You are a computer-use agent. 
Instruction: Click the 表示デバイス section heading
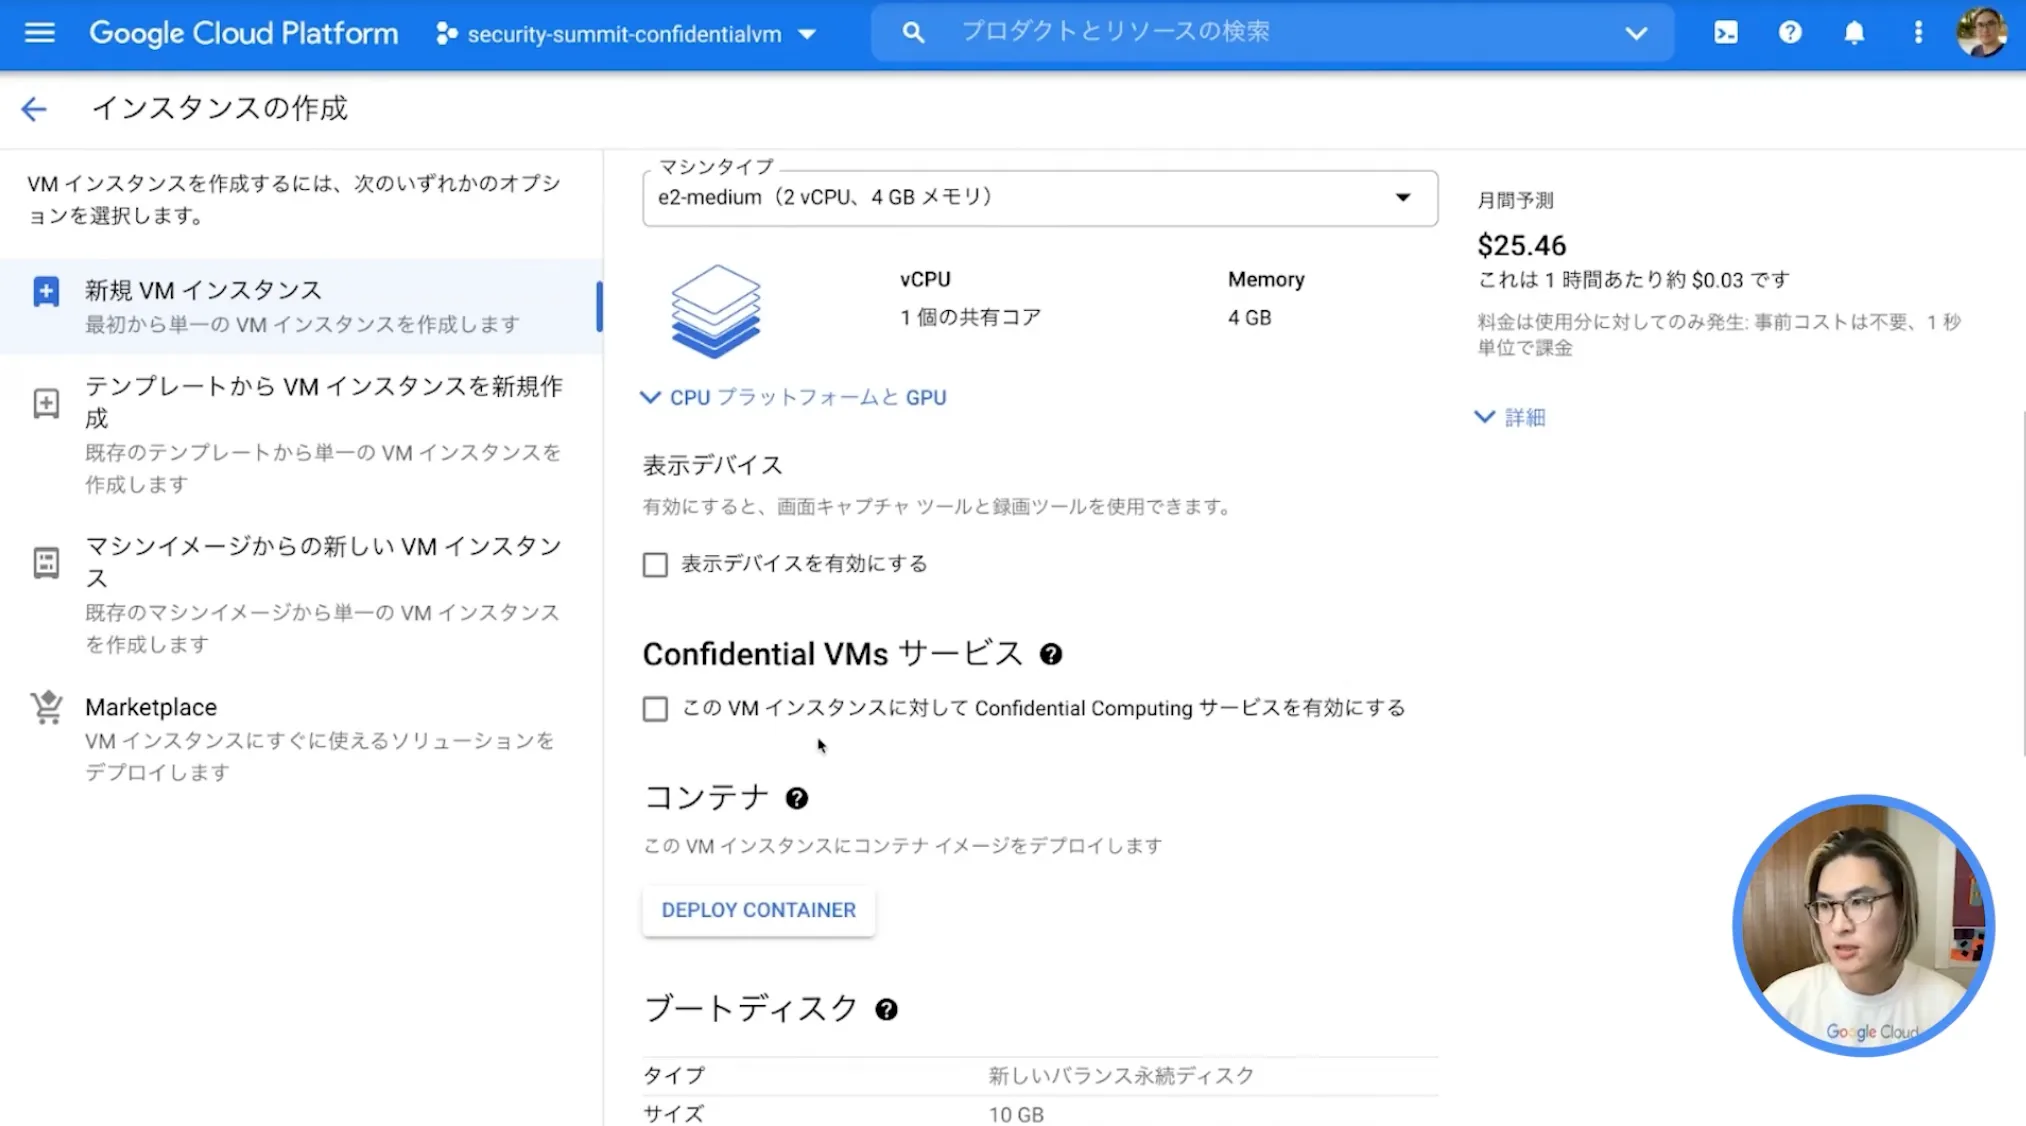(712, 465)
